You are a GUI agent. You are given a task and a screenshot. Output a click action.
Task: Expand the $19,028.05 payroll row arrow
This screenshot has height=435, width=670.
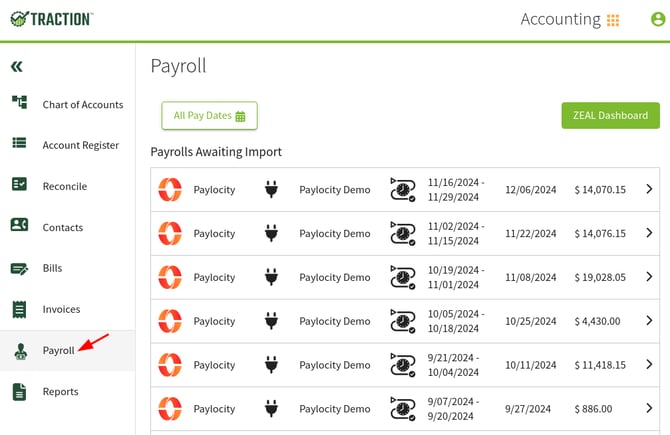[648, 277]
